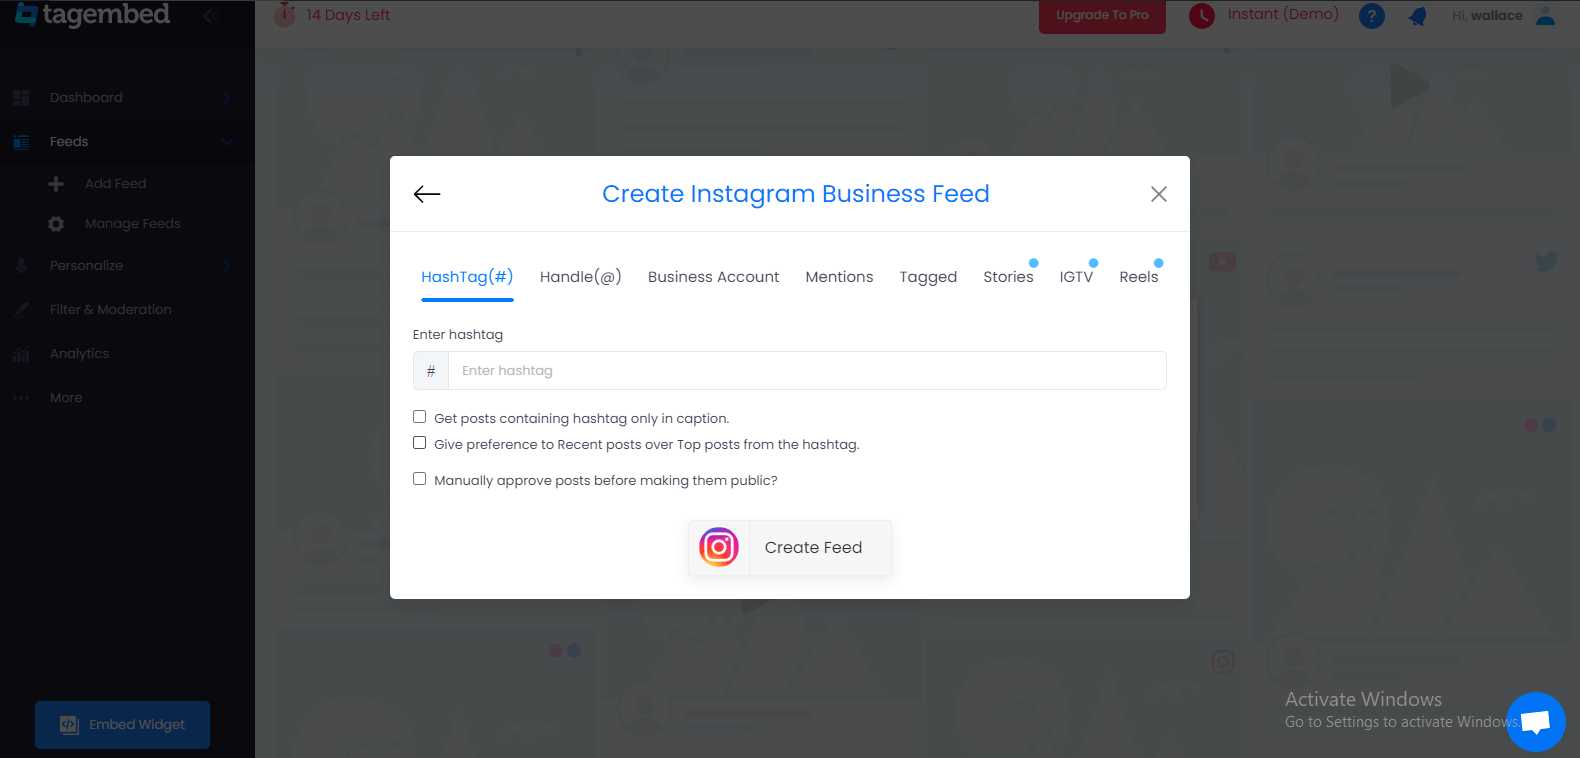Select the Mentions tab
Image resolution: width=1580 pixels, height=758 pixels.
(x=839, y=277)
